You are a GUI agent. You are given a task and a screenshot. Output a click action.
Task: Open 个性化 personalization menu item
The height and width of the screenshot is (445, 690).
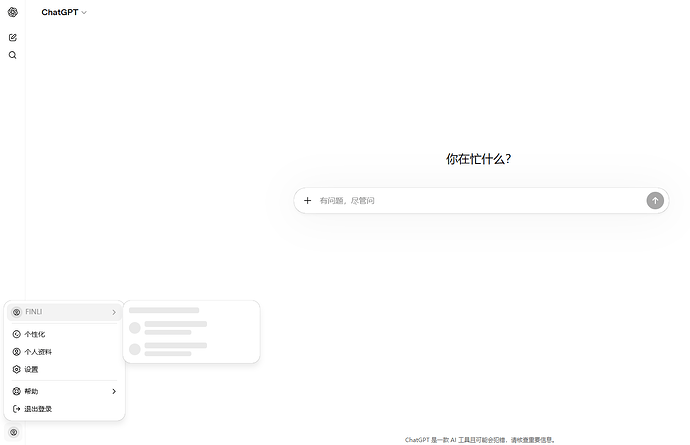tap(64, 335)
